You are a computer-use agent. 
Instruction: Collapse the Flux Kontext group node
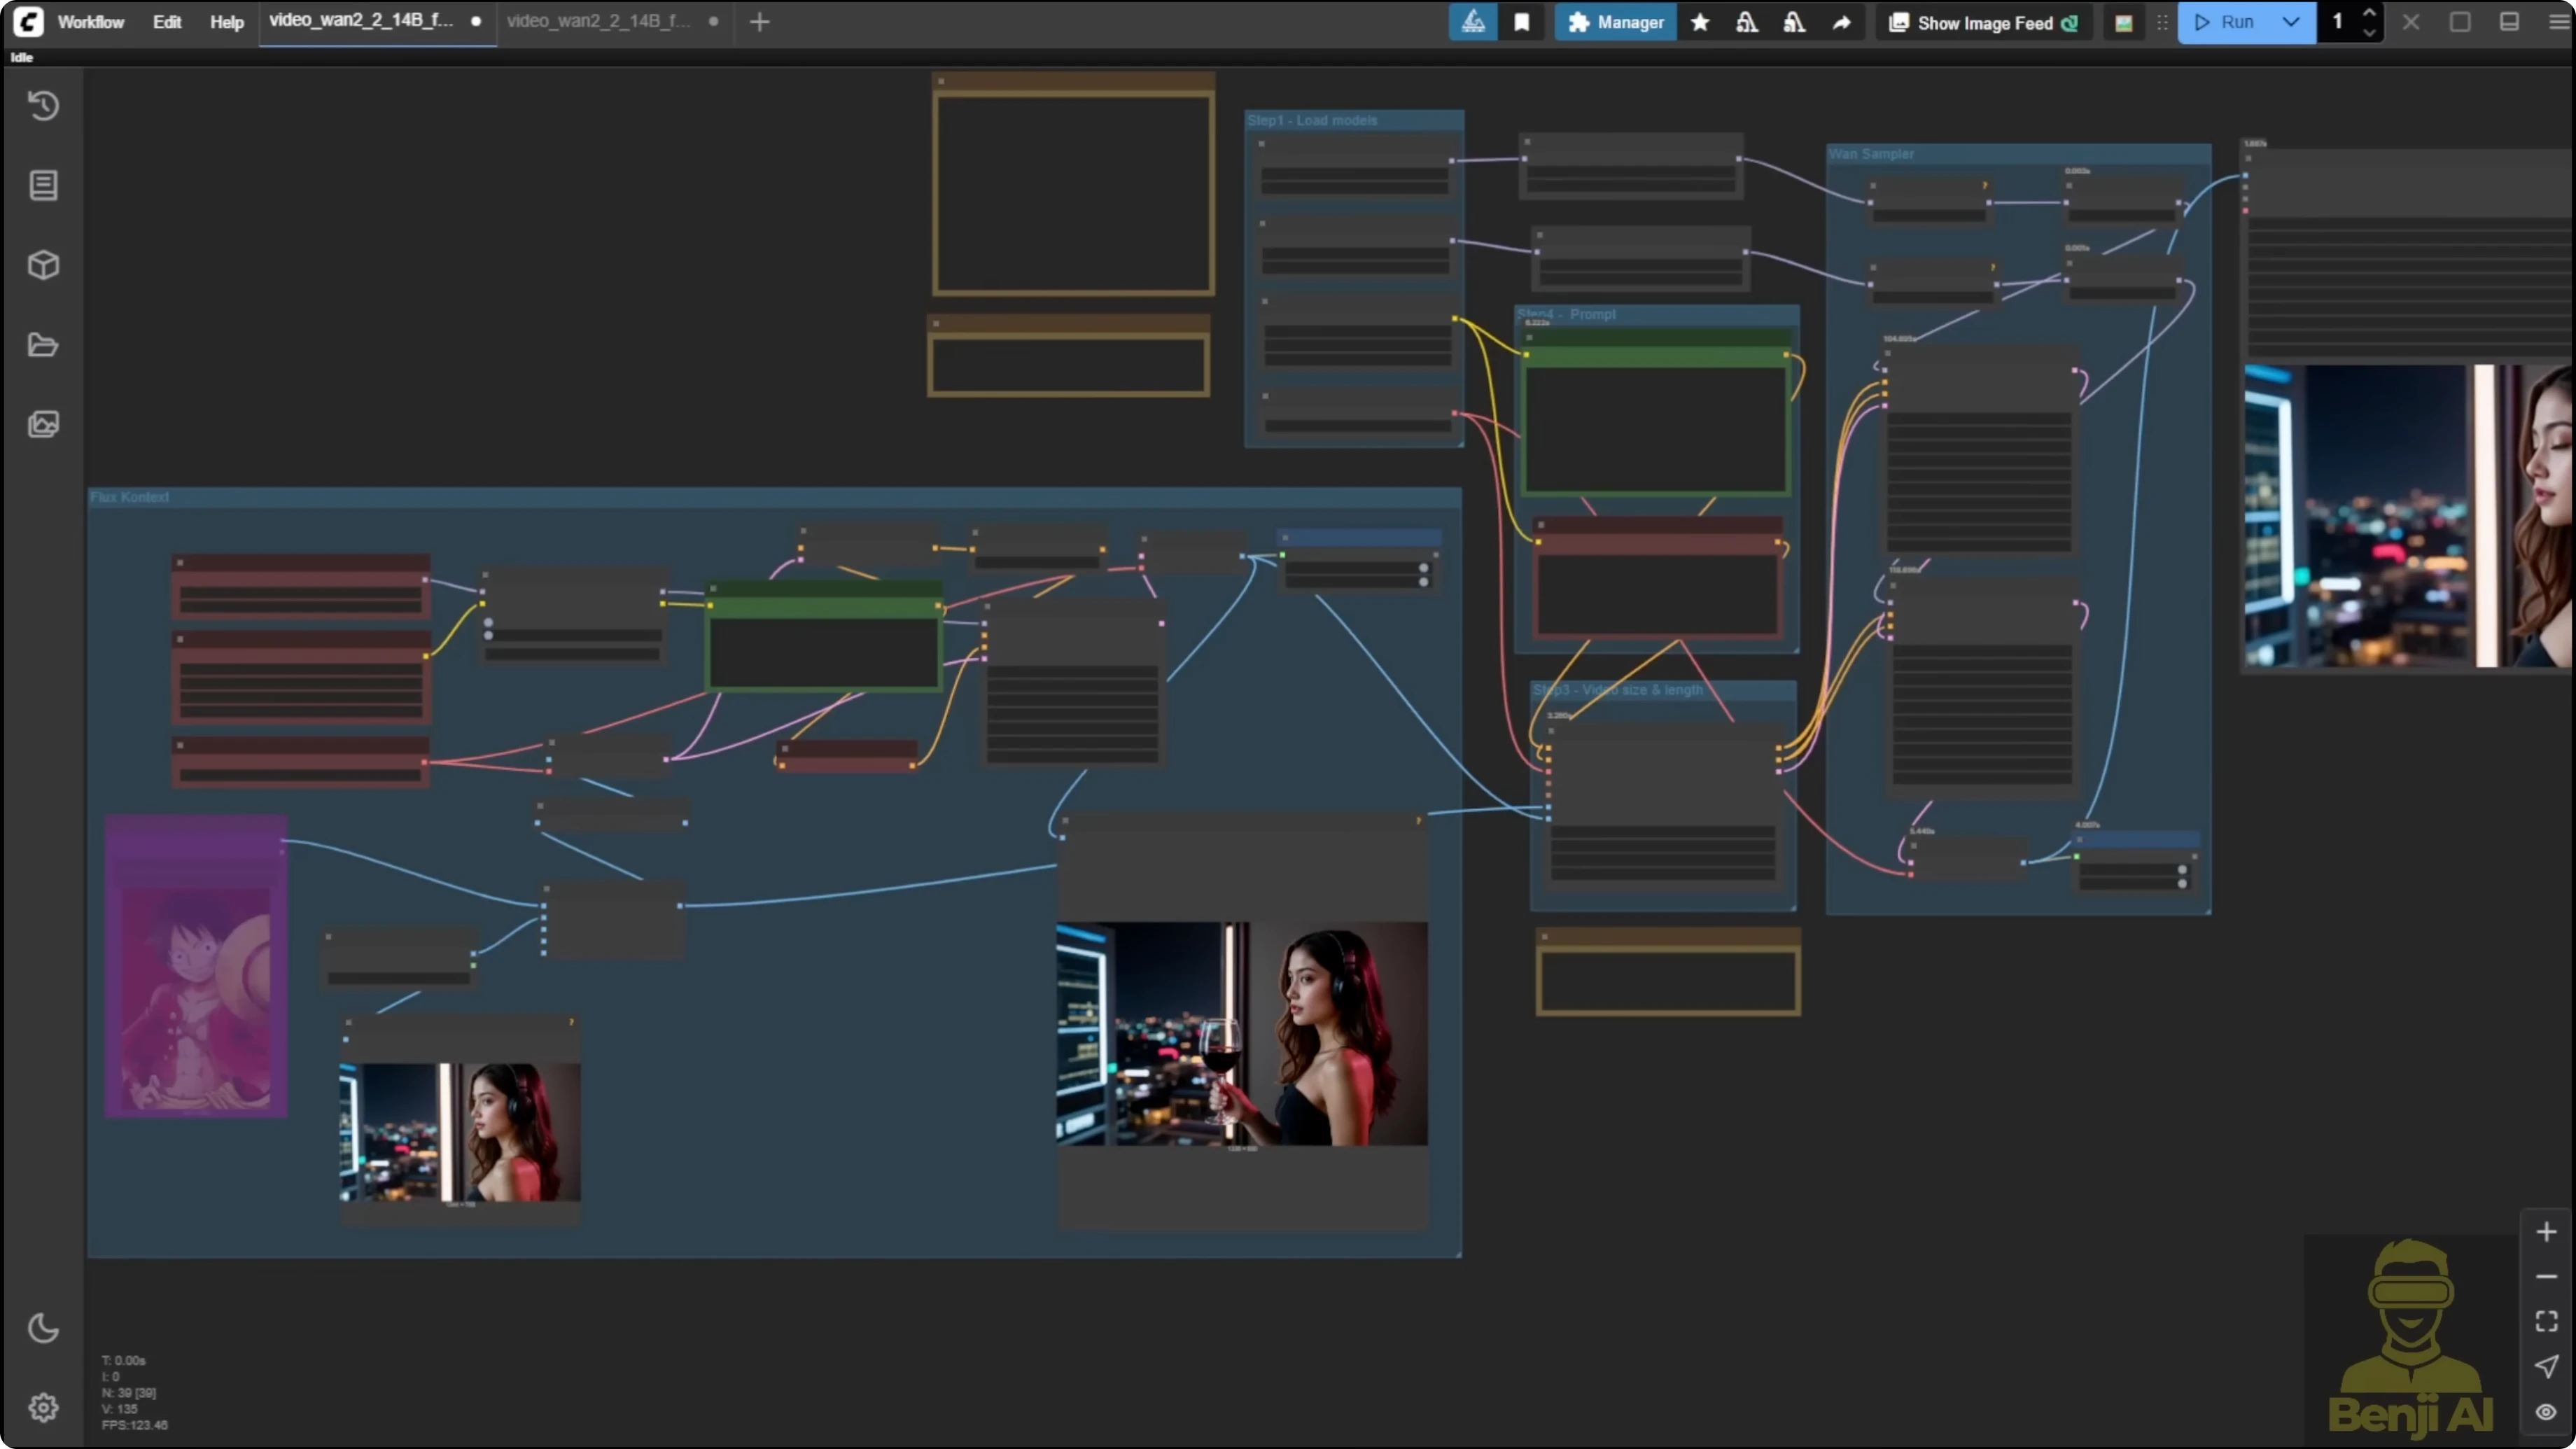[x=130, y=497]
